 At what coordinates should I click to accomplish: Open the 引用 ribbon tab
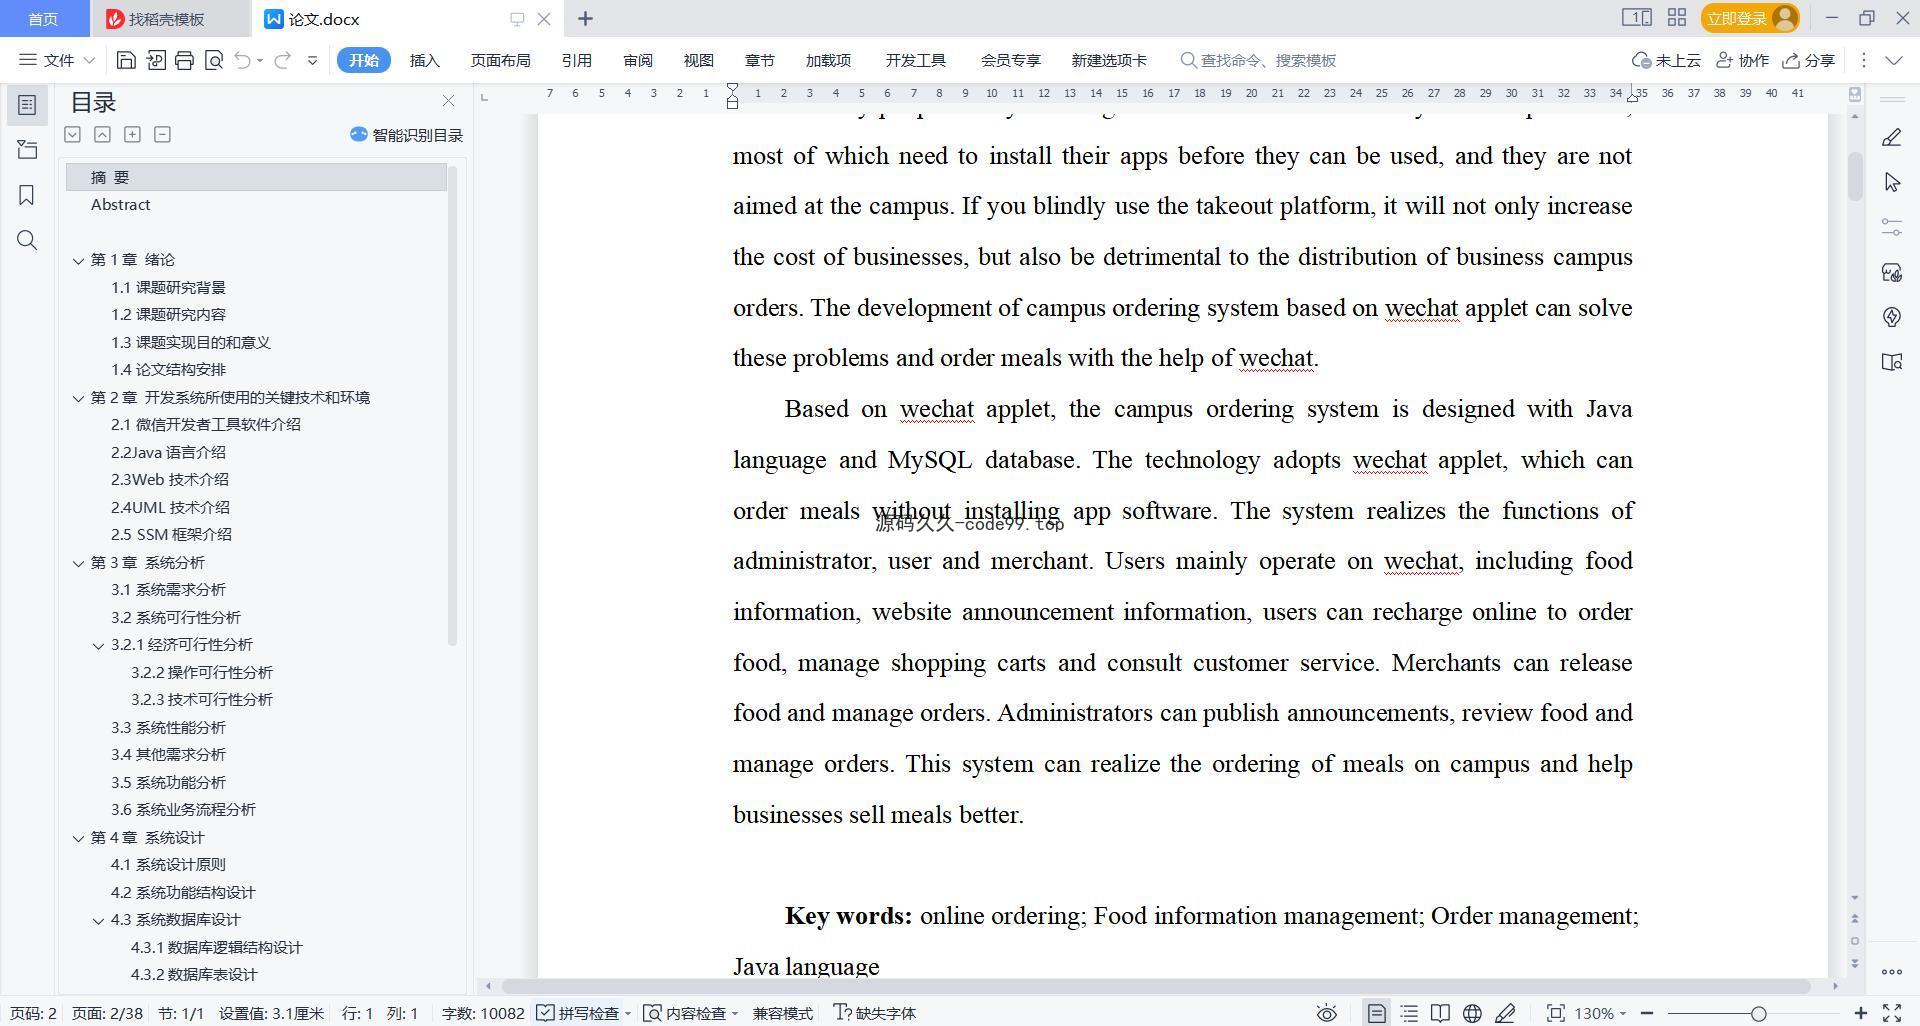(577, 60)
